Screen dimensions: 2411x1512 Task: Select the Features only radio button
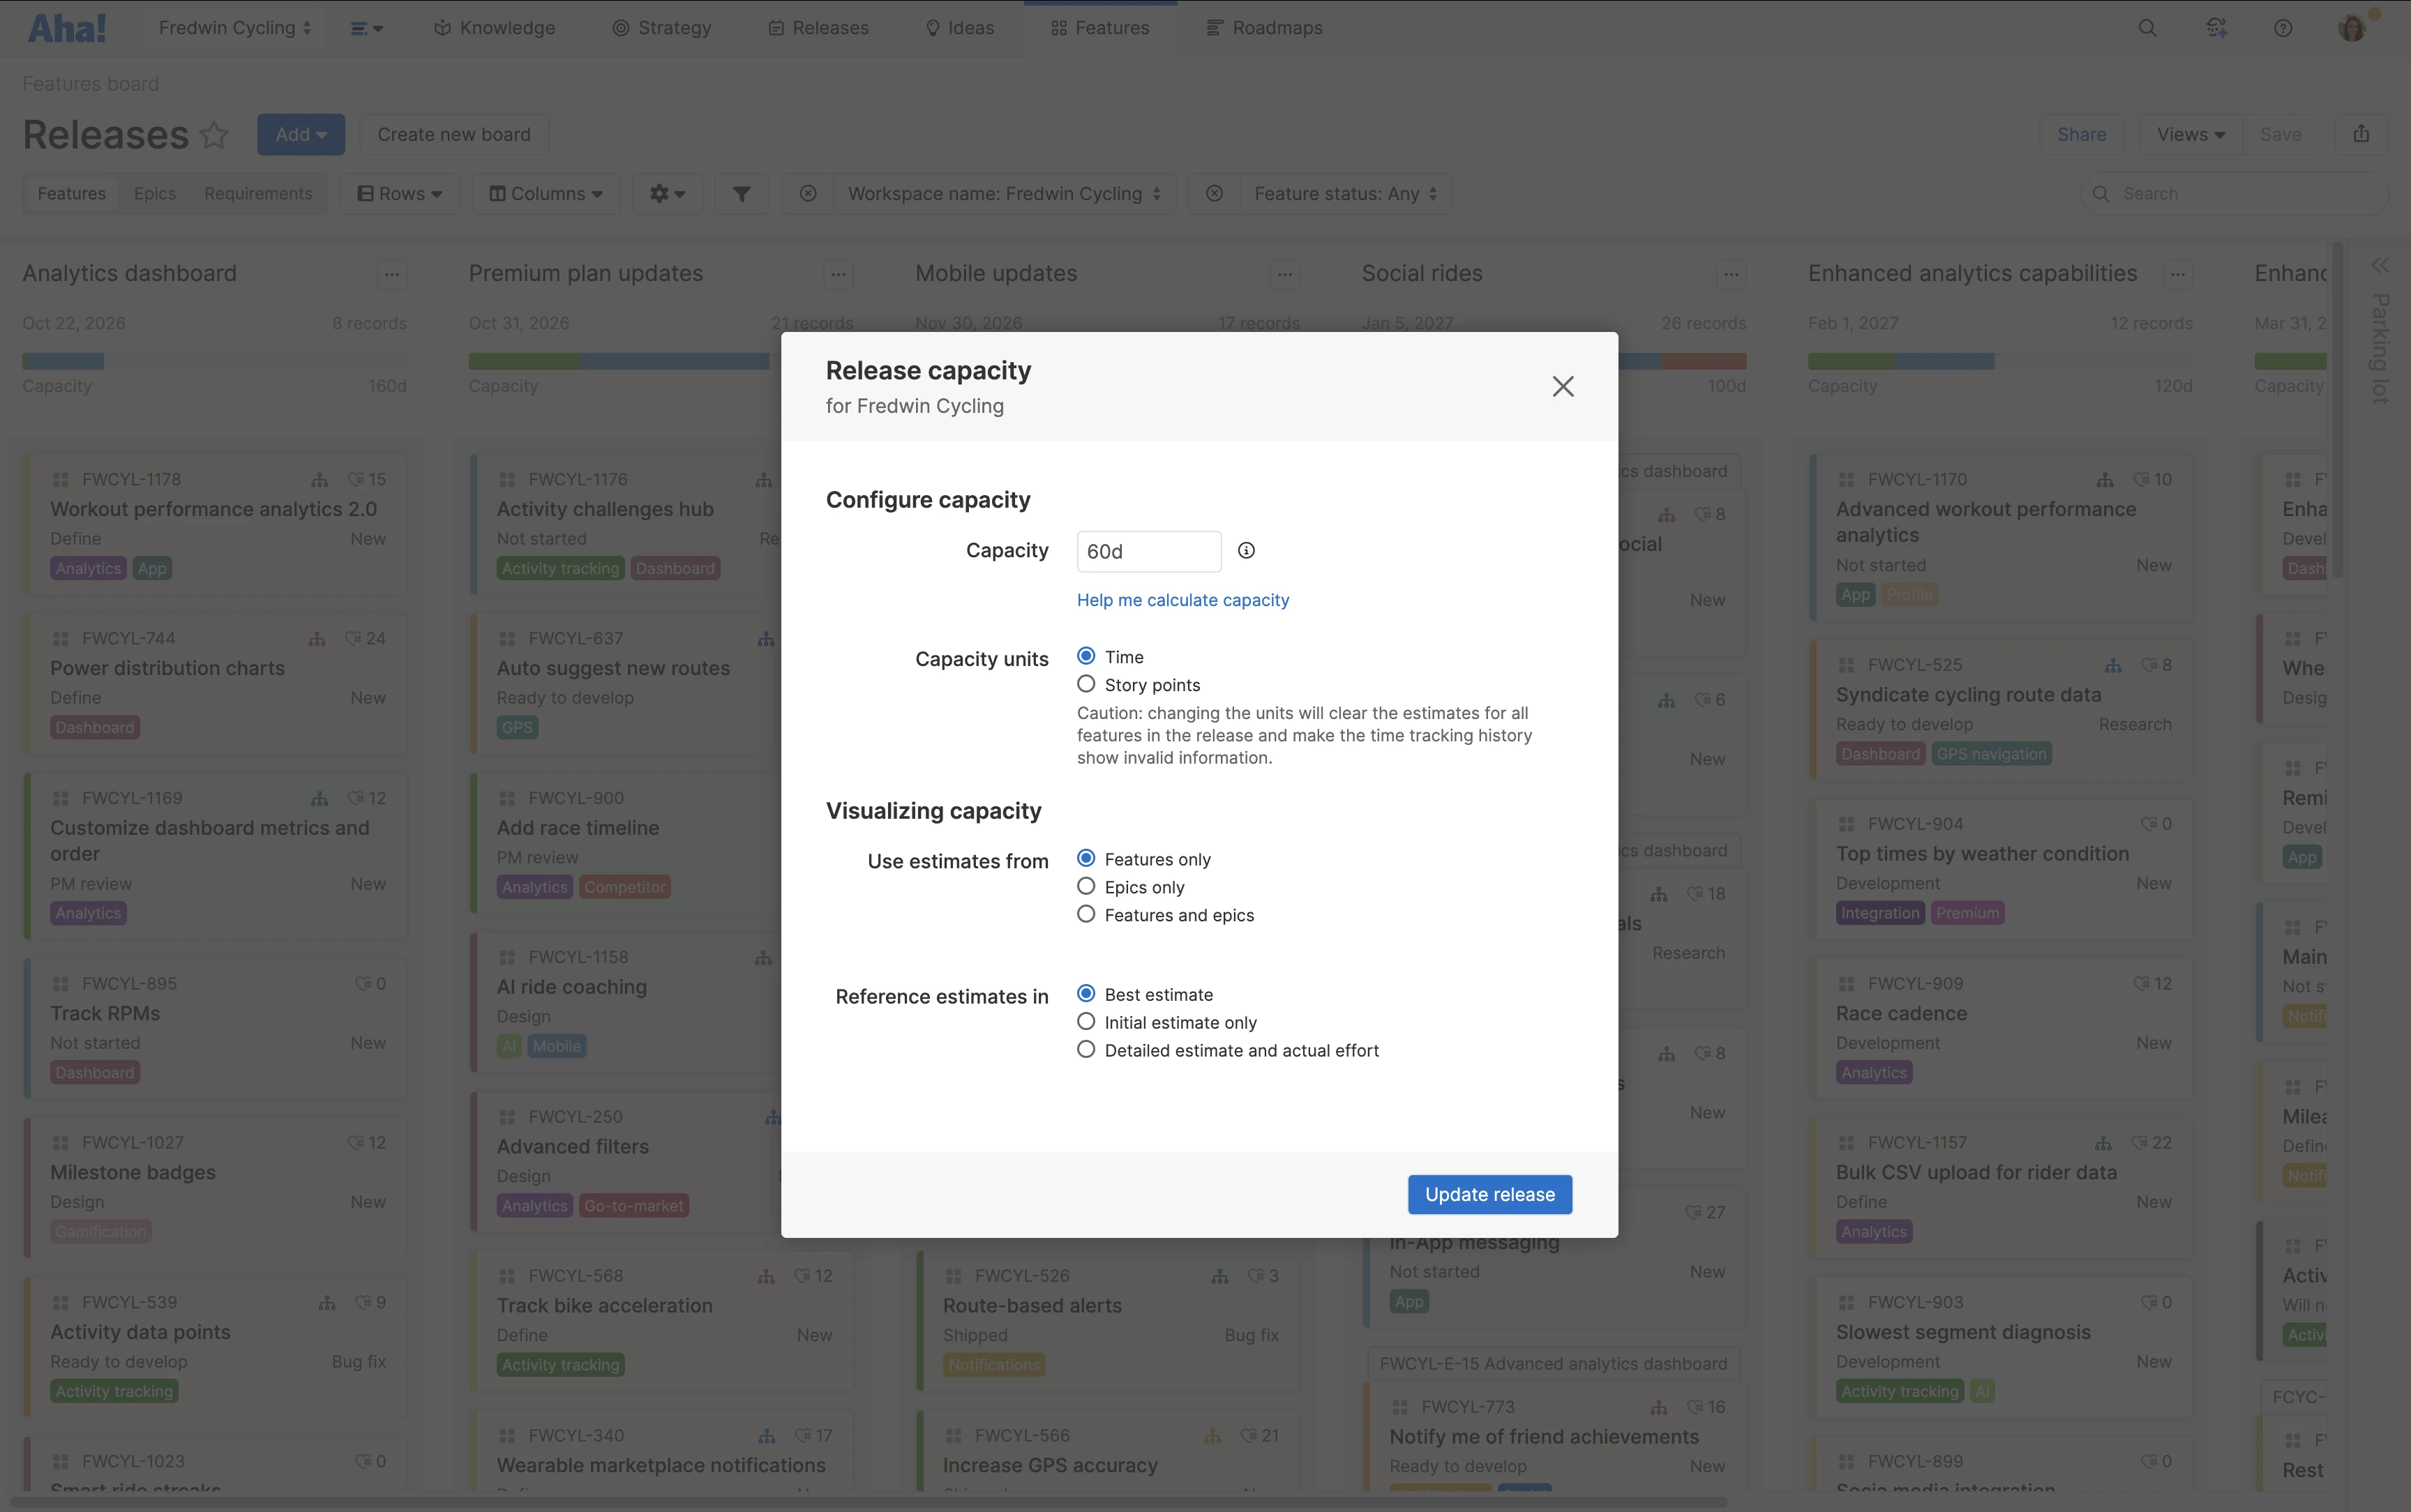(x=1086, y=858)
